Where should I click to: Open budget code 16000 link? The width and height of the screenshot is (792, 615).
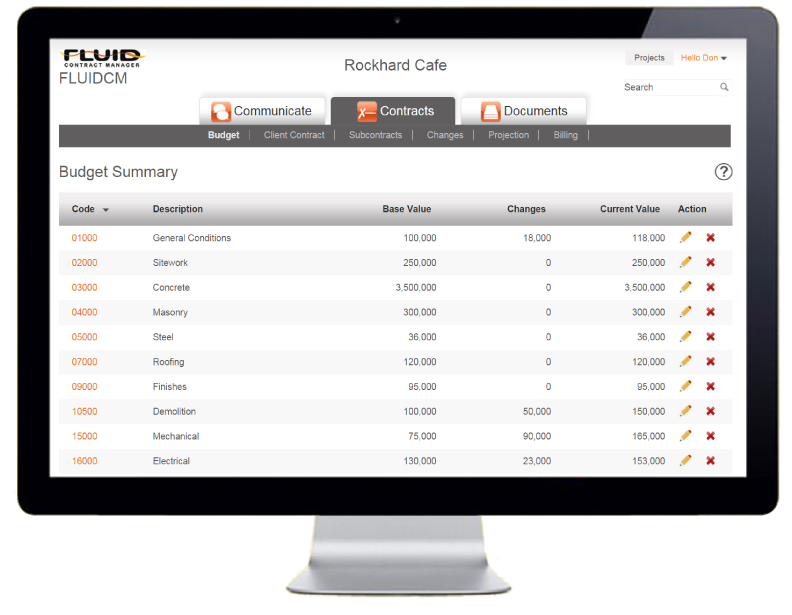click(84, 461)
